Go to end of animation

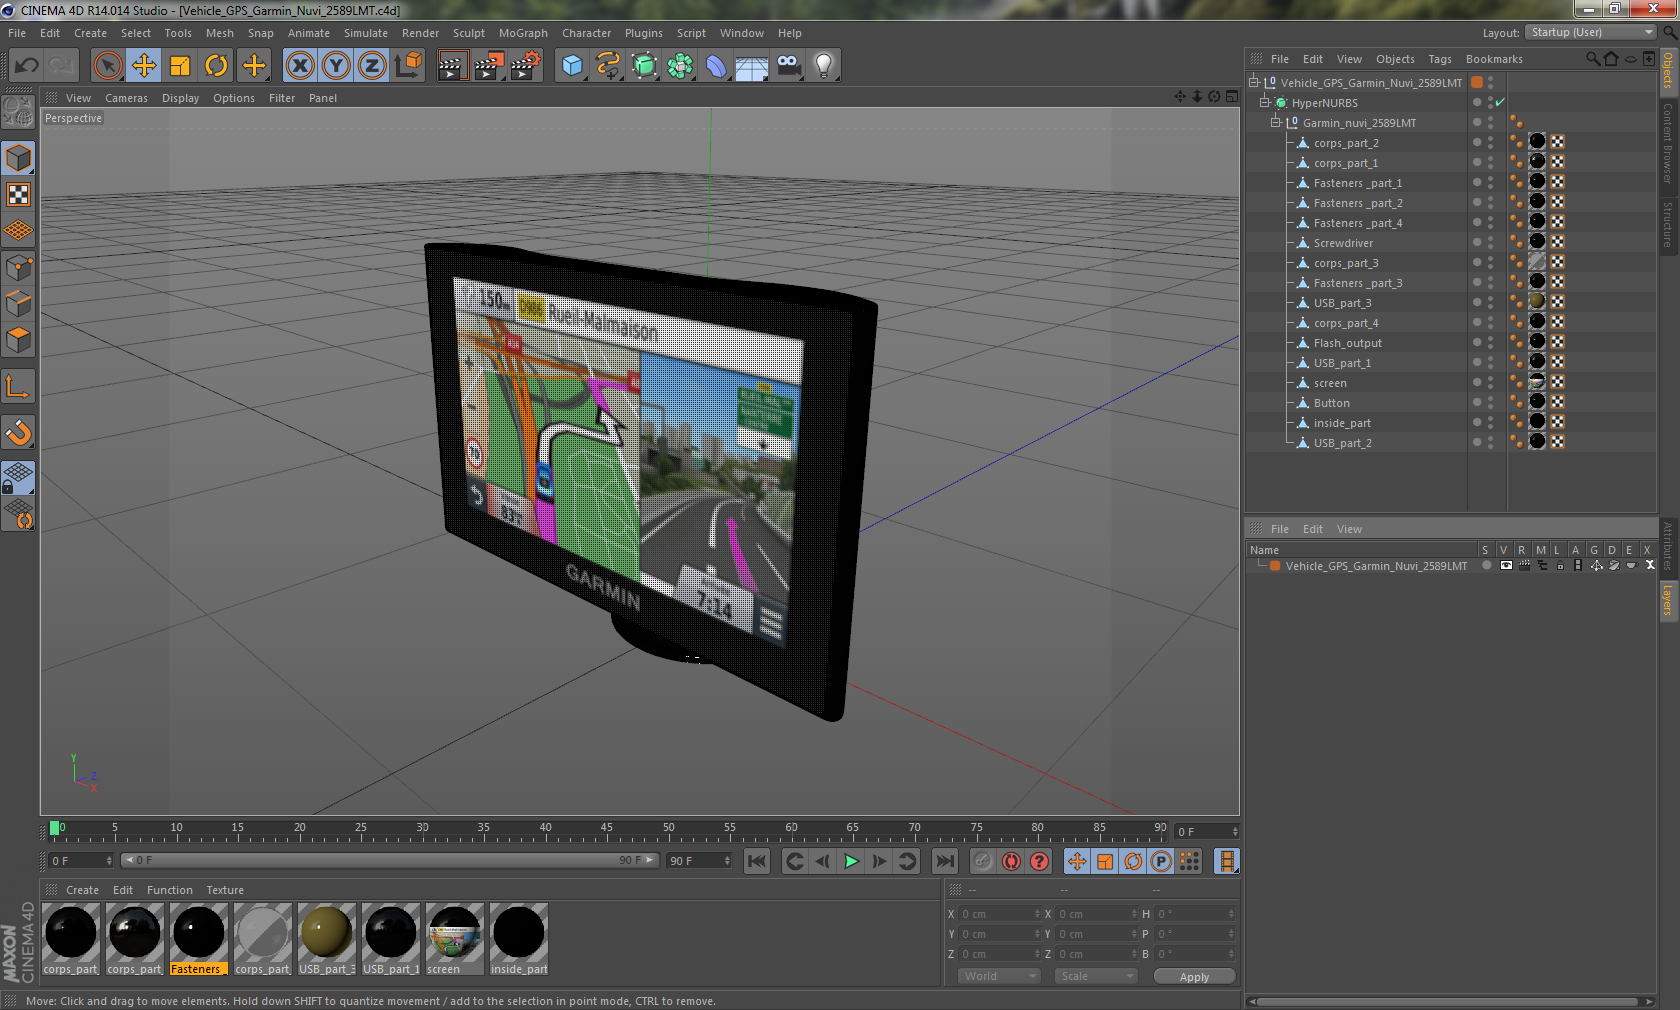click(x=944, y=861)
